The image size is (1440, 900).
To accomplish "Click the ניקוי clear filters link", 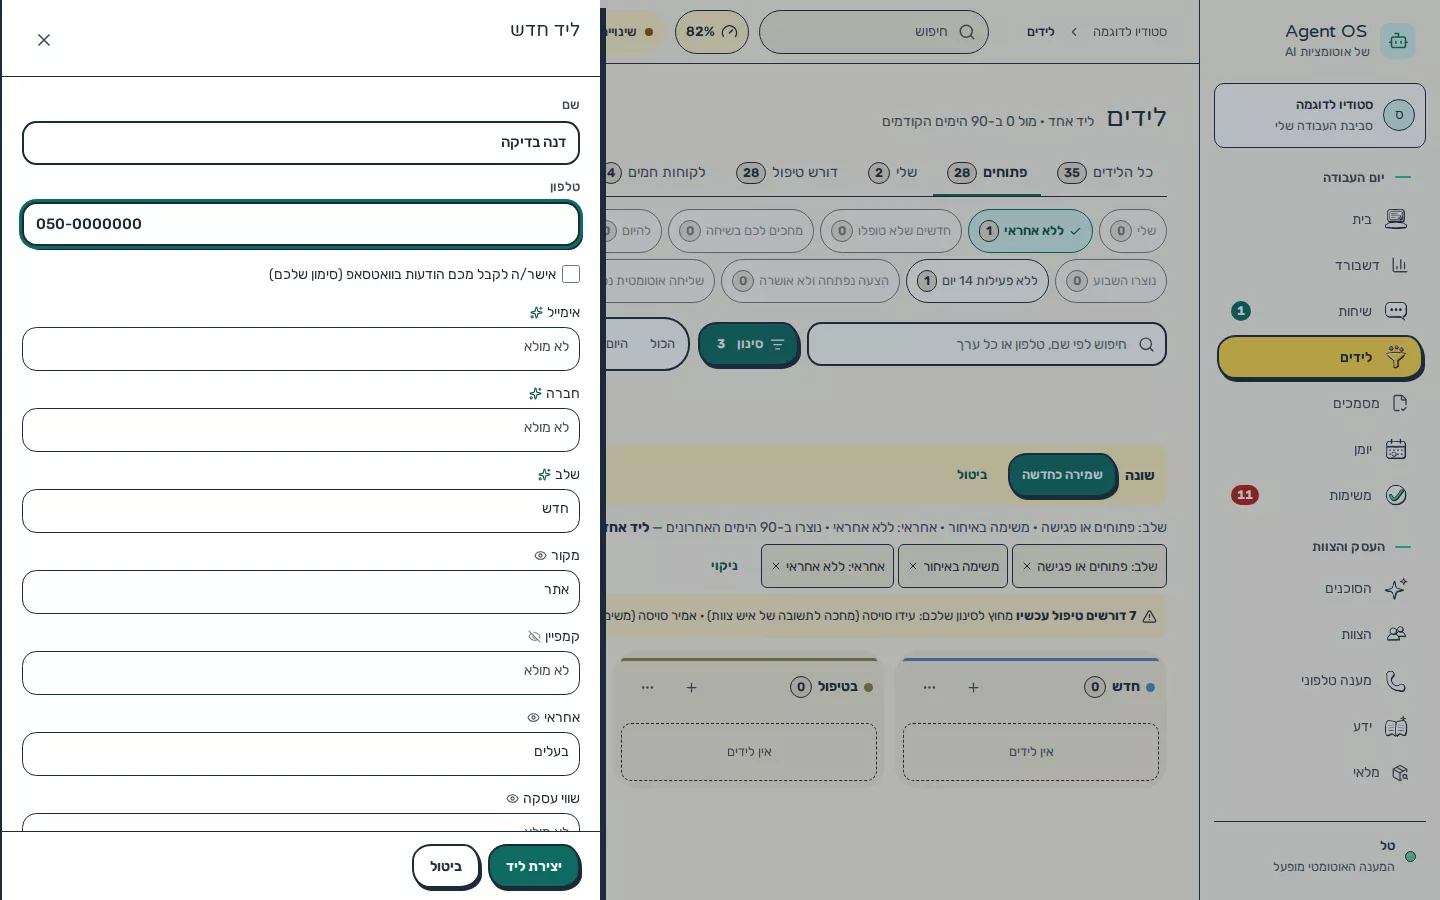I will click(725, 566).
